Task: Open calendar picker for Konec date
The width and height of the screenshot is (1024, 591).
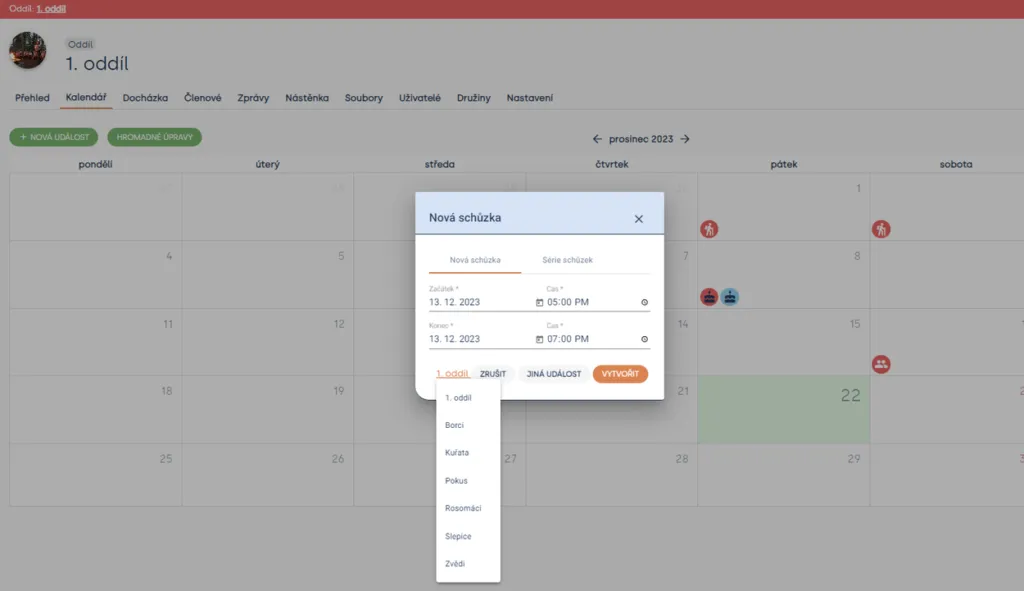Action: coord(539,339)
